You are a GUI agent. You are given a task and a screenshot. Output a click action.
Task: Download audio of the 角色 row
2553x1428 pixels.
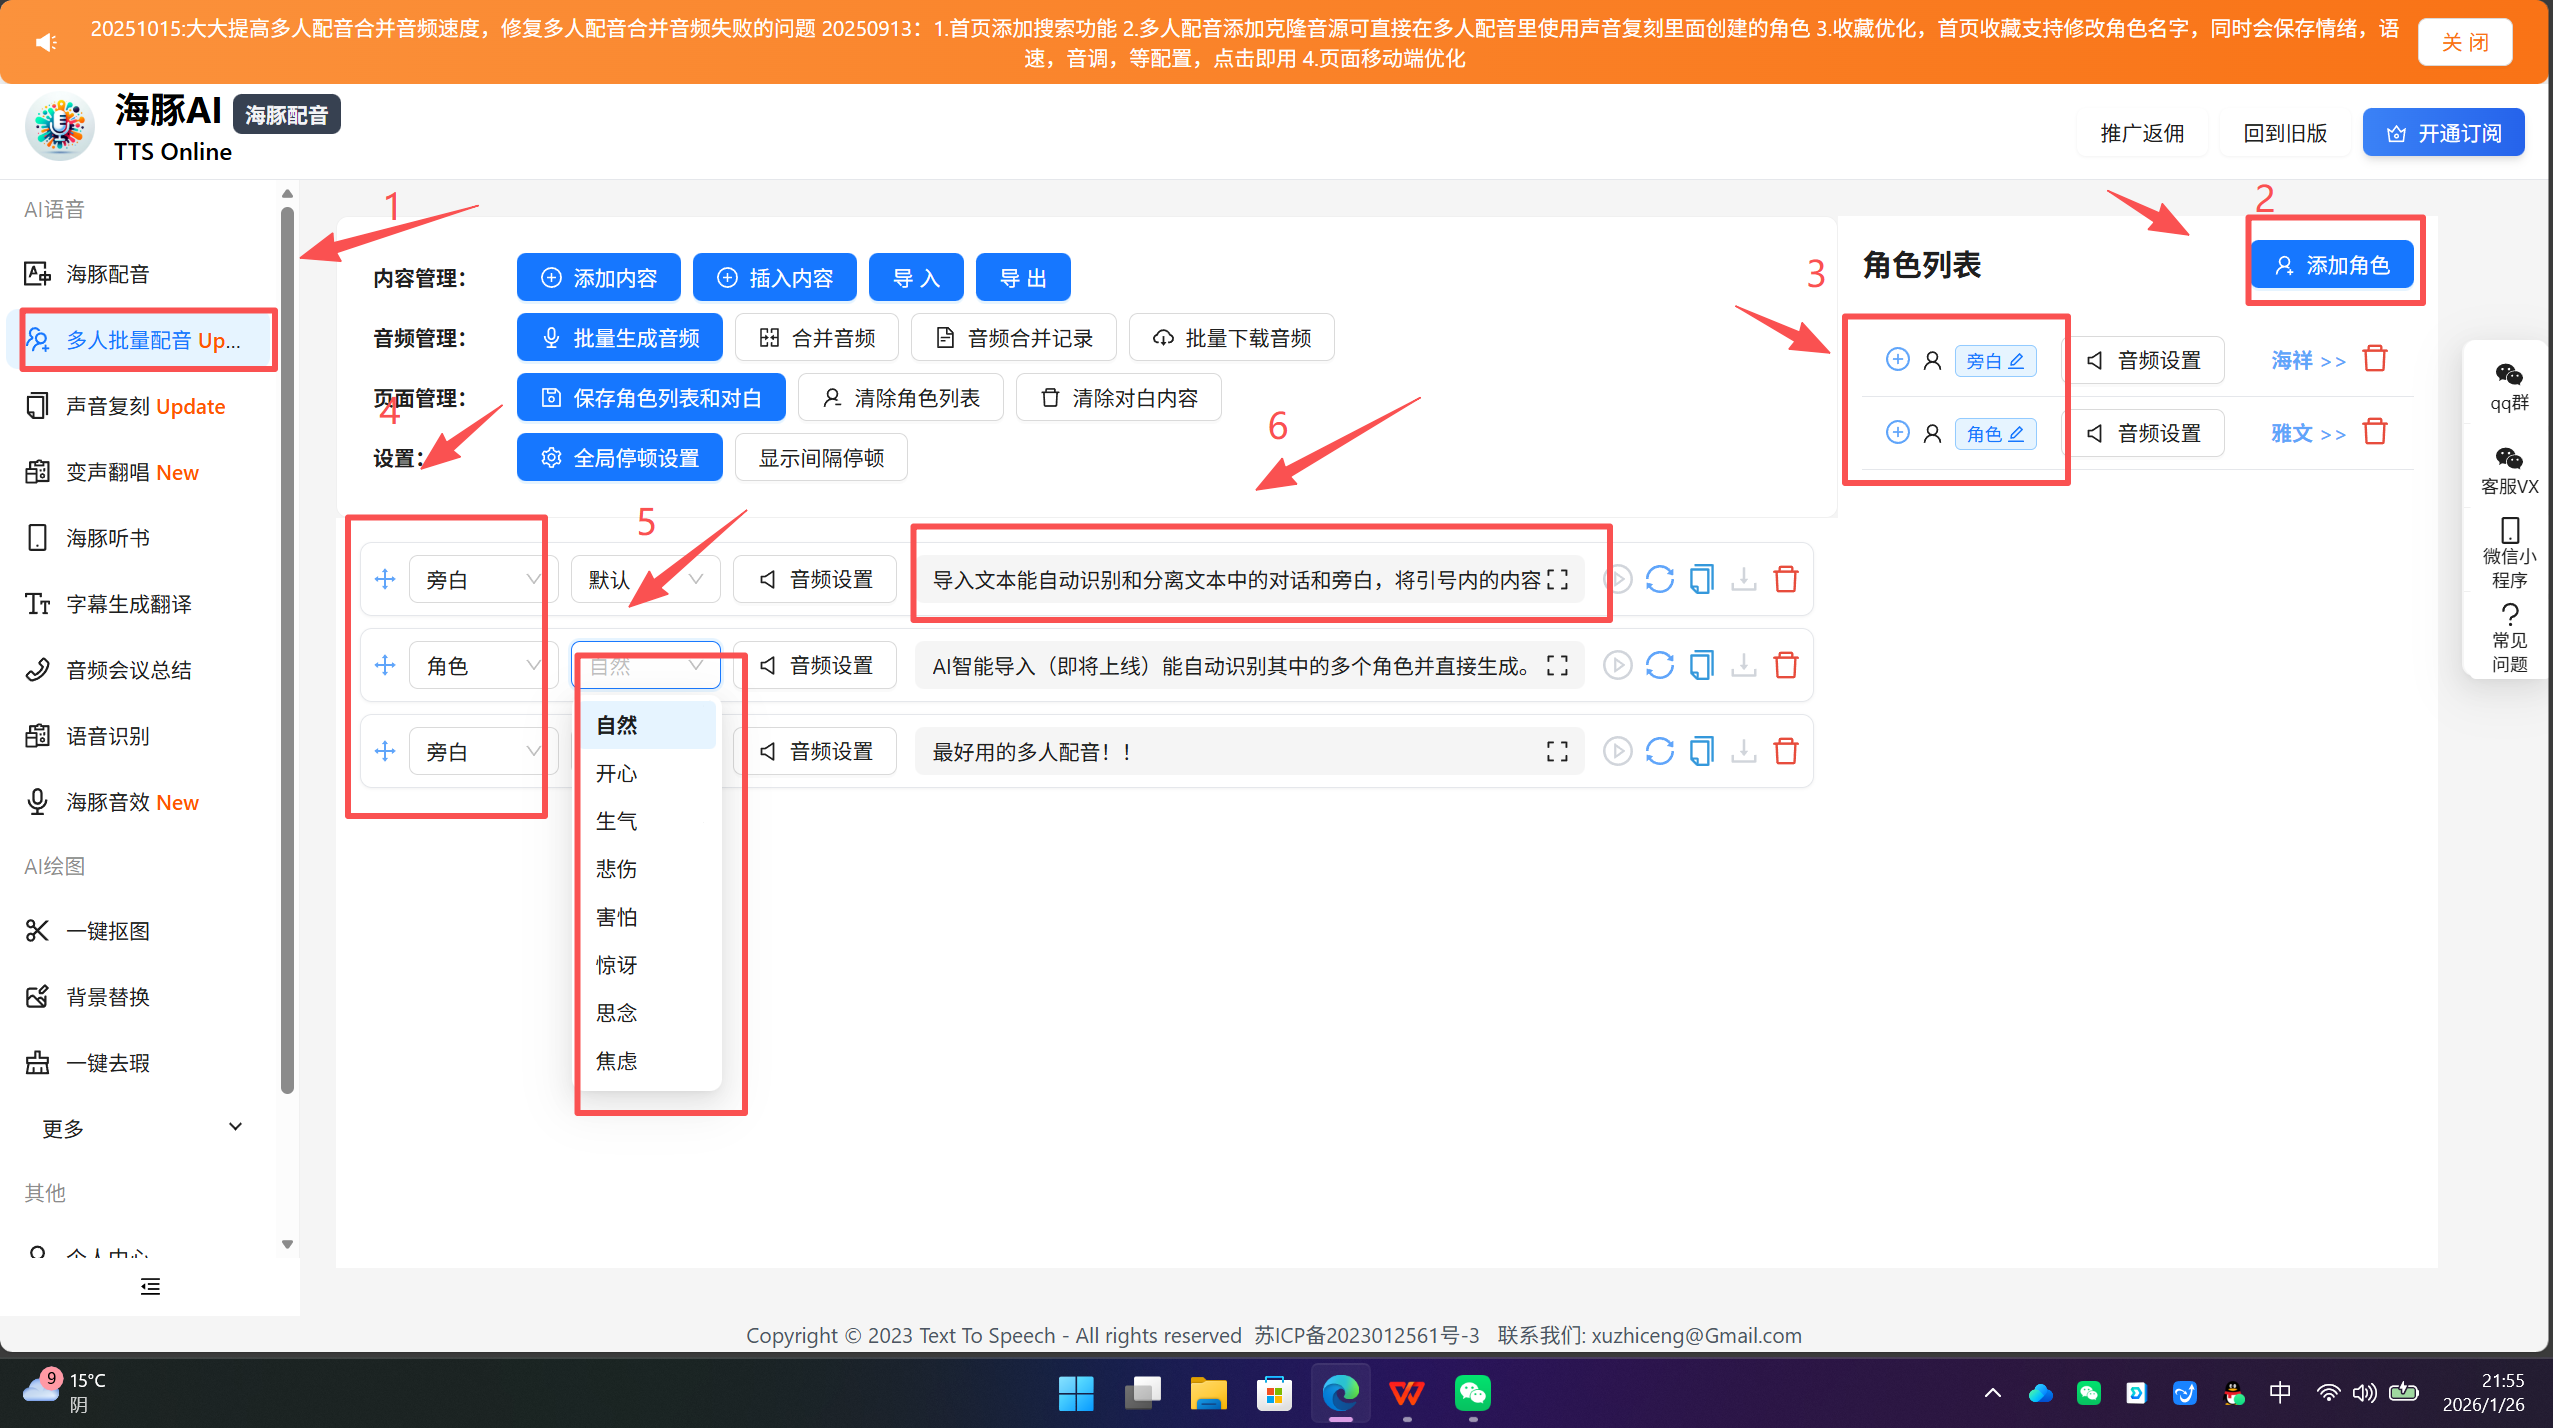[x=1743, y=665]
